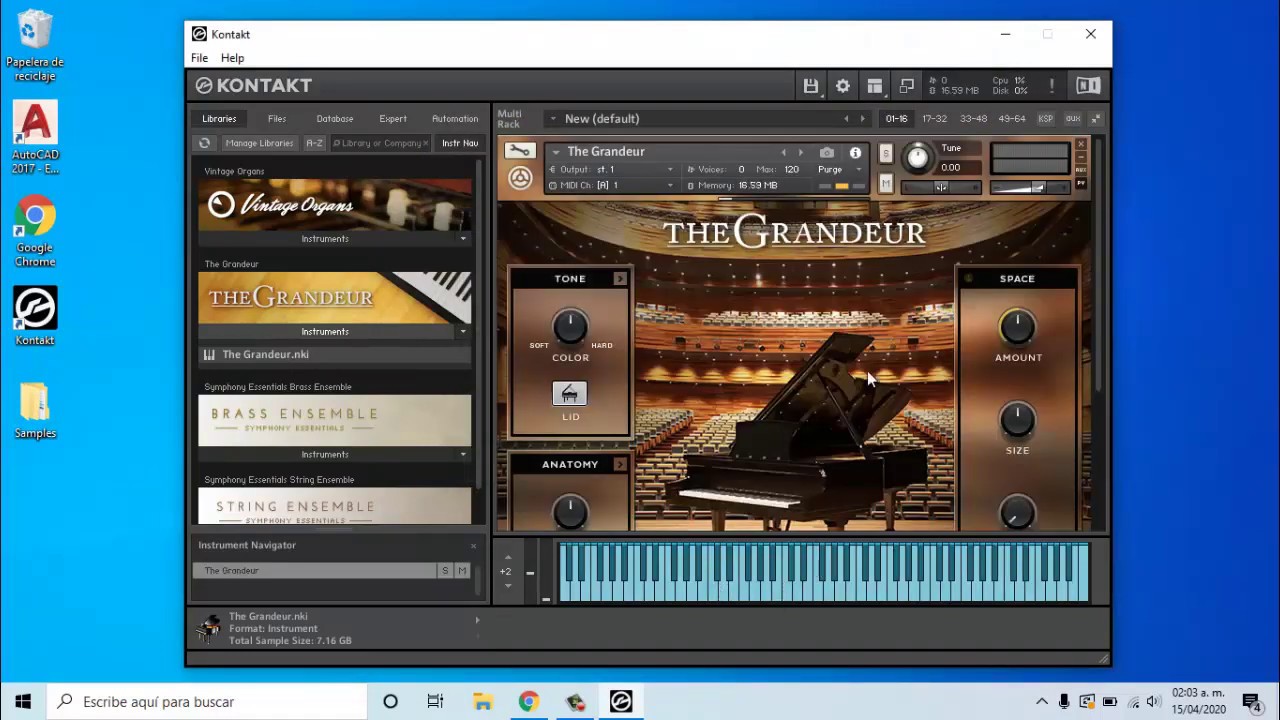Open the Anatomy panel arrow button
Image resolution: width=1280 pixels, height=720 pixels.
(620, 464)
